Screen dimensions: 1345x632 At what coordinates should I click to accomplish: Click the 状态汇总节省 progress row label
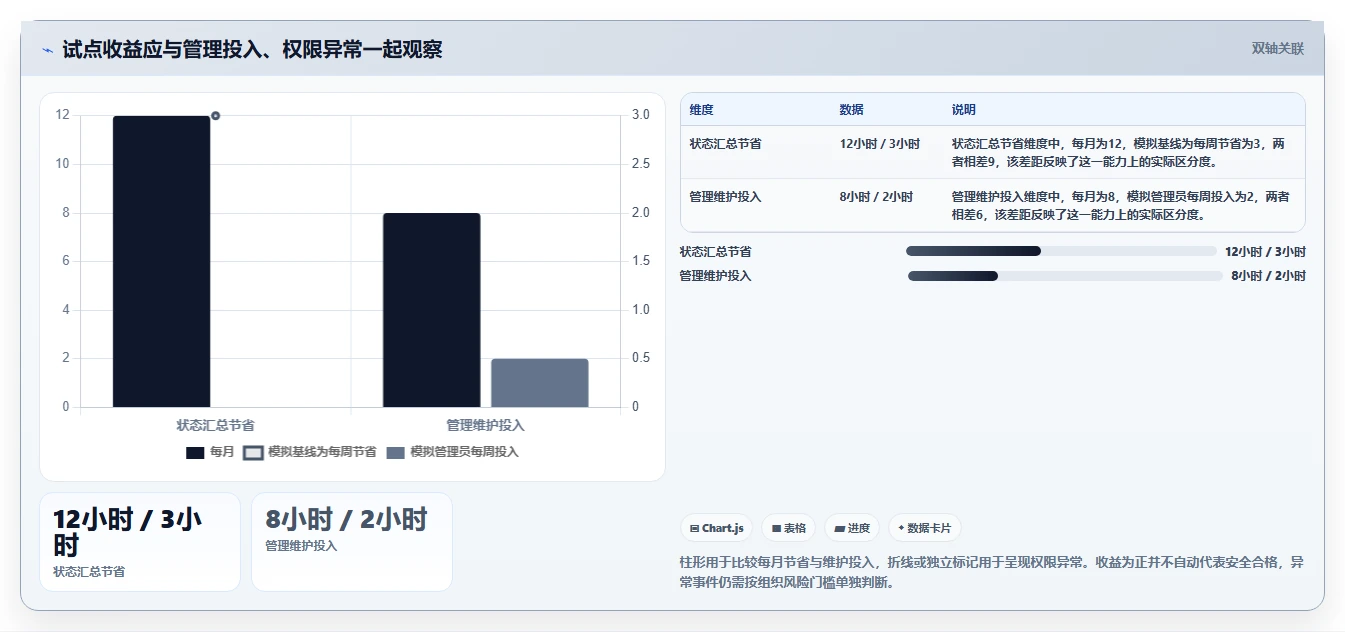tap(716, 252)
